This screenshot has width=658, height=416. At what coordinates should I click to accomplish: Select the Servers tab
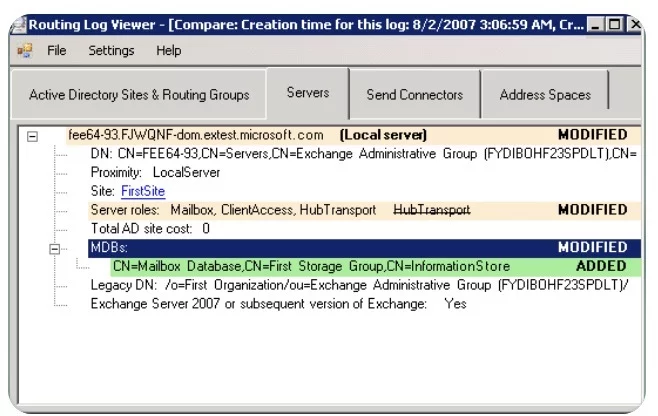point(308,93)
